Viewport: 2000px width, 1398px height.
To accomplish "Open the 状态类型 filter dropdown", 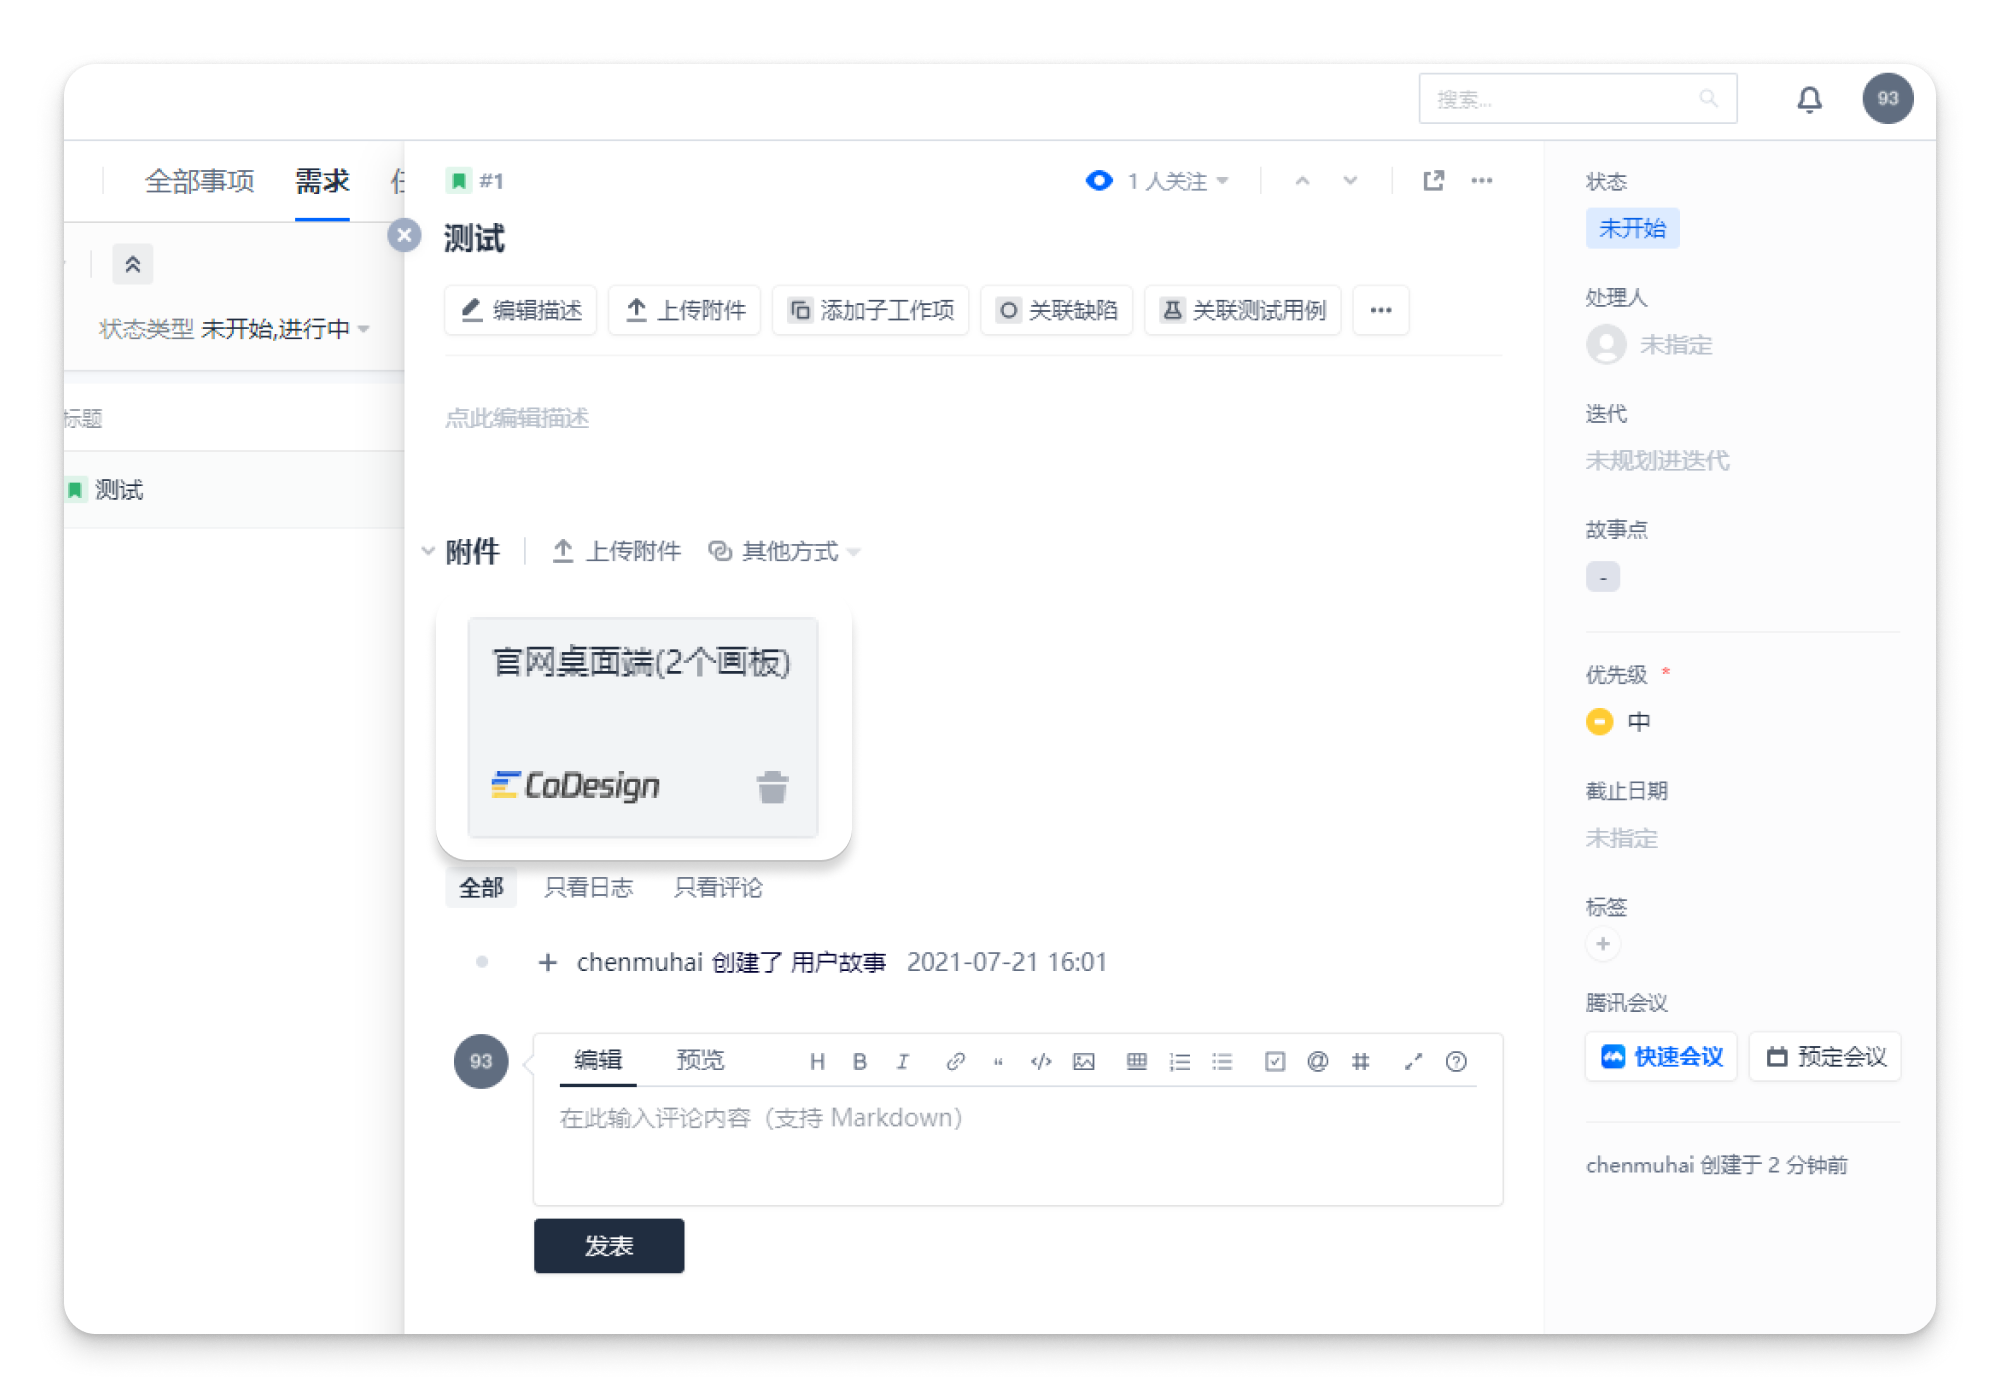I will coord(235,329).
